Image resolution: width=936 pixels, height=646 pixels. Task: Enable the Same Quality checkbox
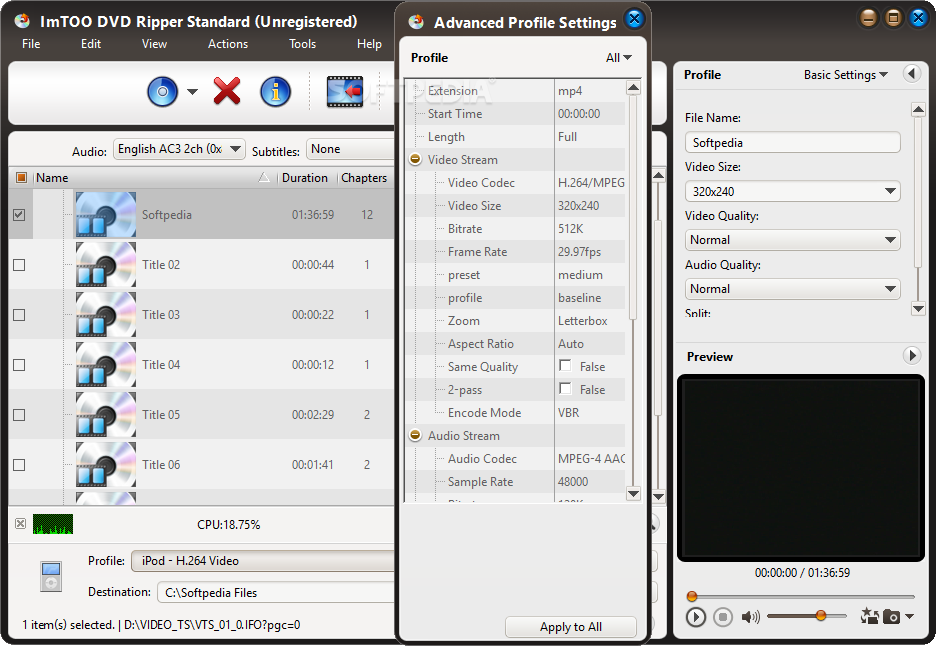point(565,365)
